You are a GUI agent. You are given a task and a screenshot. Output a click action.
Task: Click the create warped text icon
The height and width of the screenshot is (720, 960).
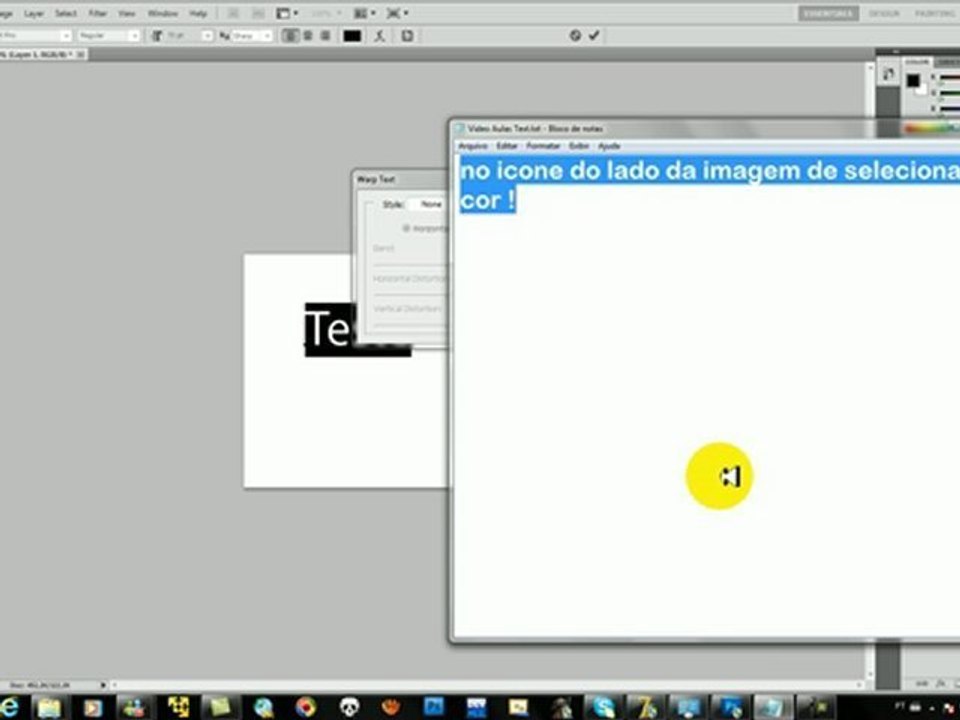[x=380, y=36]
